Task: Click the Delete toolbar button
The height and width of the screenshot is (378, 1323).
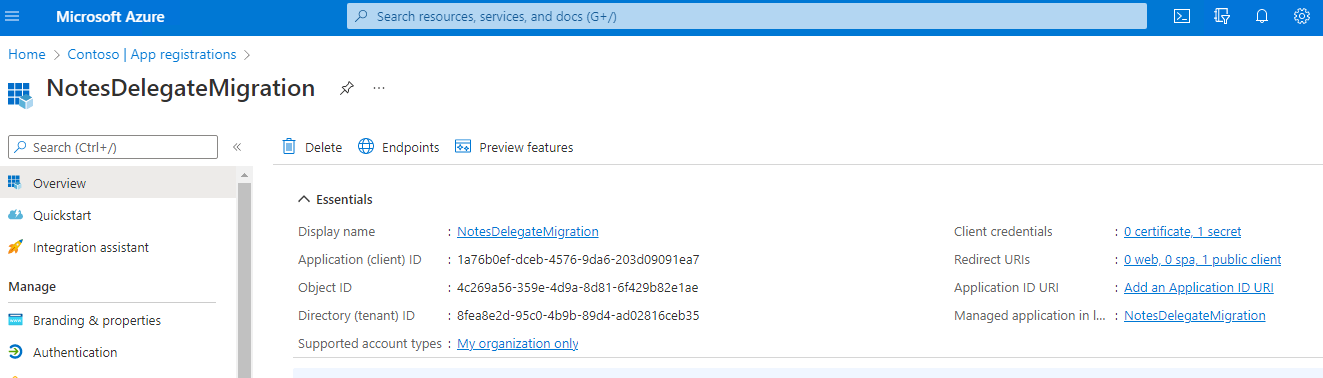Action: (x=312, y=147)
